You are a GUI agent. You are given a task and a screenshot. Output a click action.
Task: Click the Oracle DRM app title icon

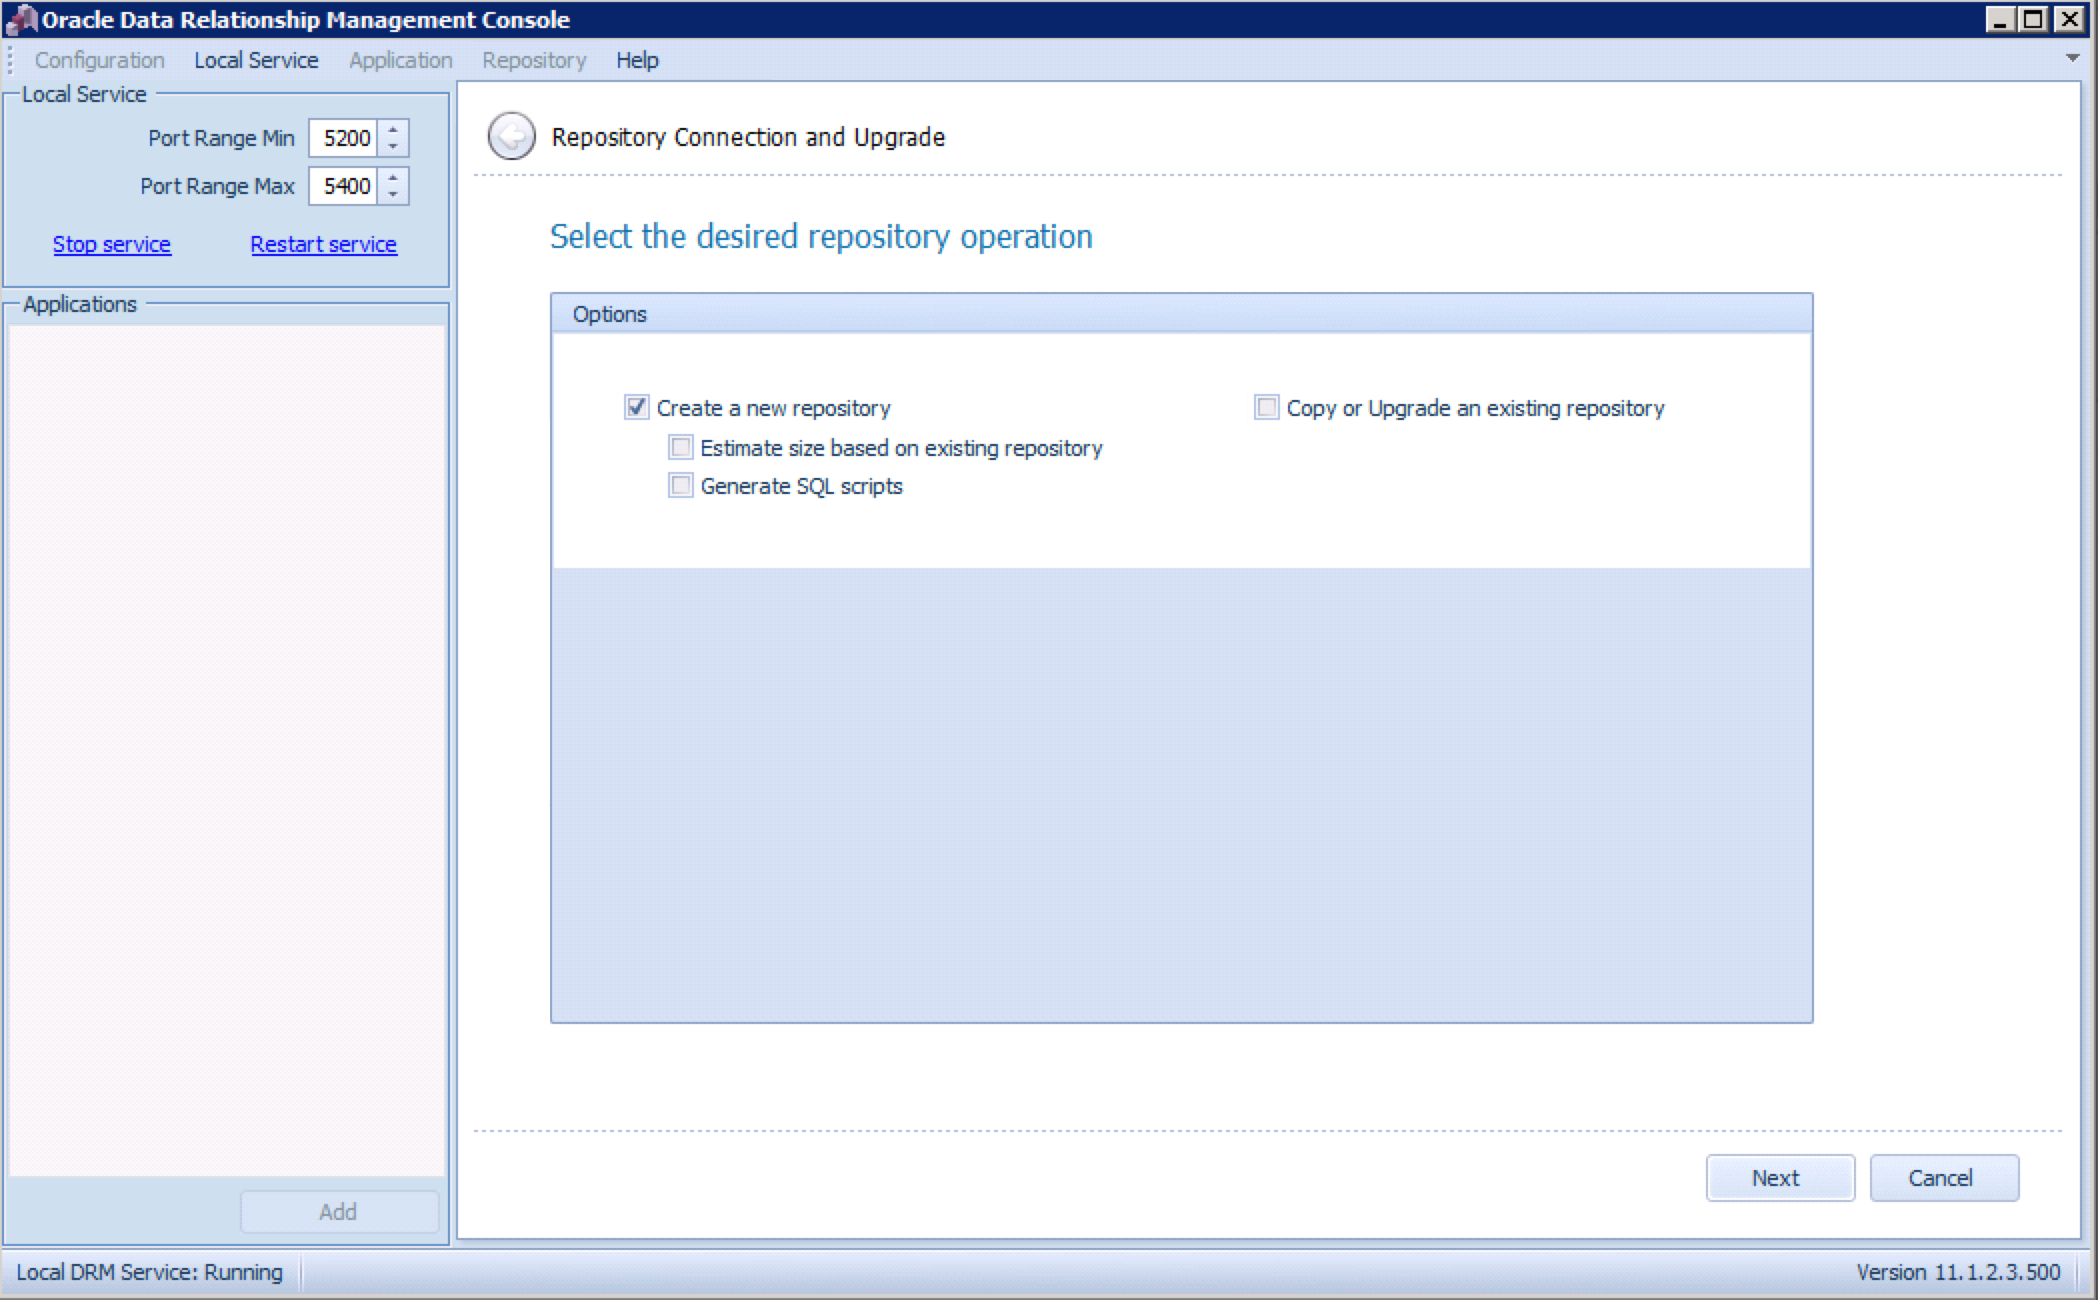click(x=21, y=19)
